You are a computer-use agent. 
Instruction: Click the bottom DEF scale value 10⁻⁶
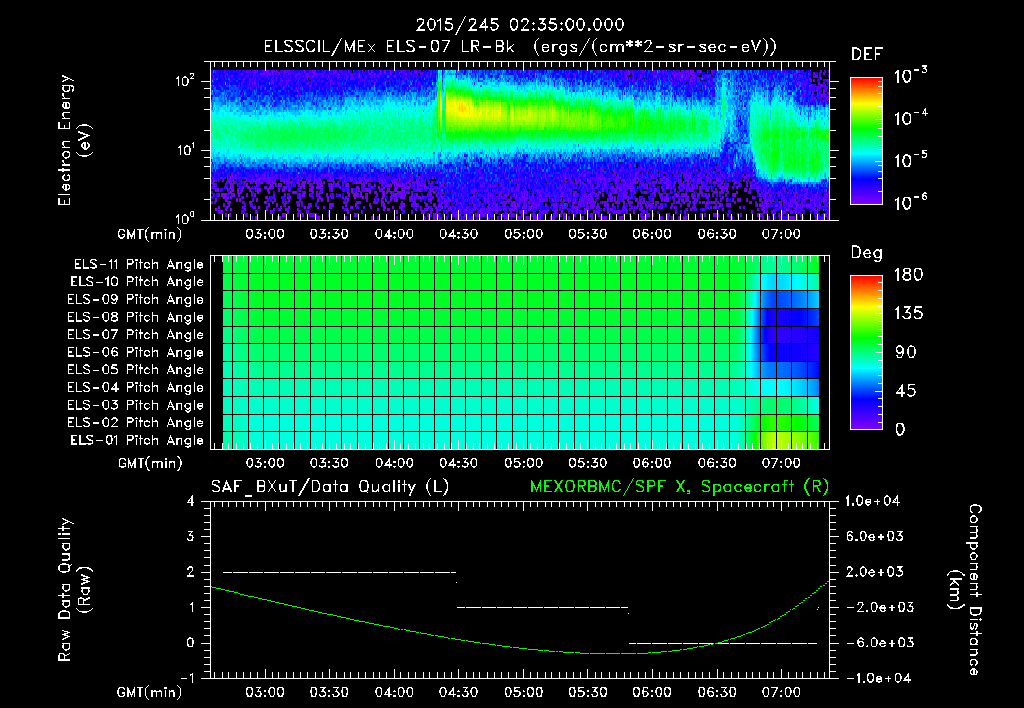pyautogui.click(x=910, y=202)
